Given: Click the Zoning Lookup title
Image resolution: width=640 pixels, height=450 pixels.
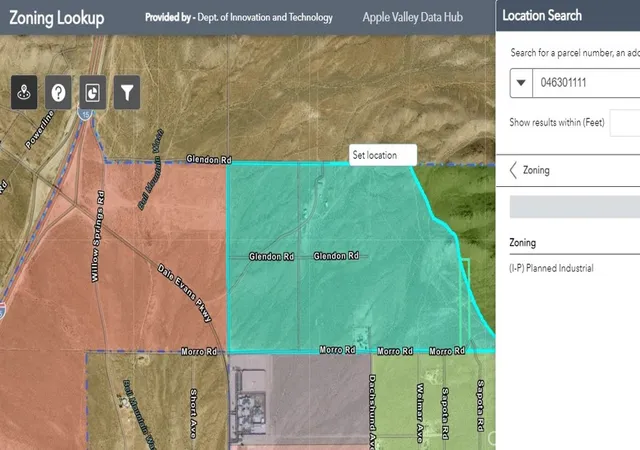Looking at the screenshot, I should click(x=57, y=18).
